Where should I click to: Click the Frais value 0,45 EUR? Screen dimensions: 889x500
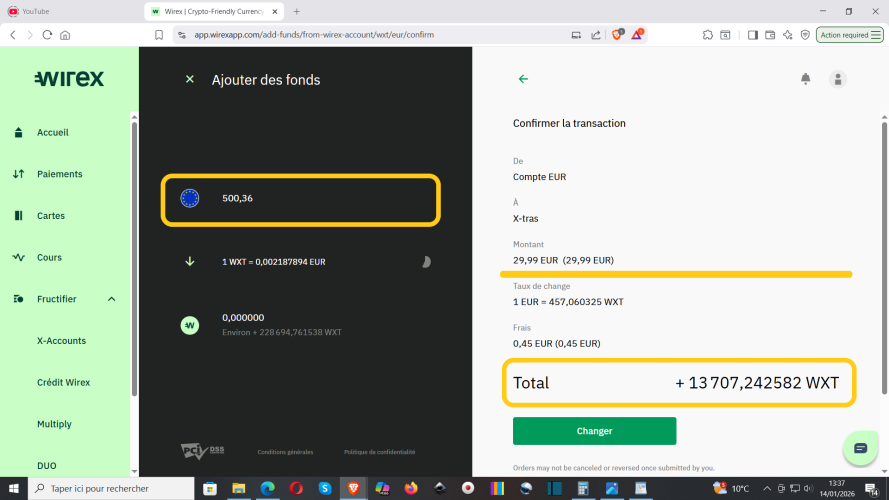click(557, 344)
